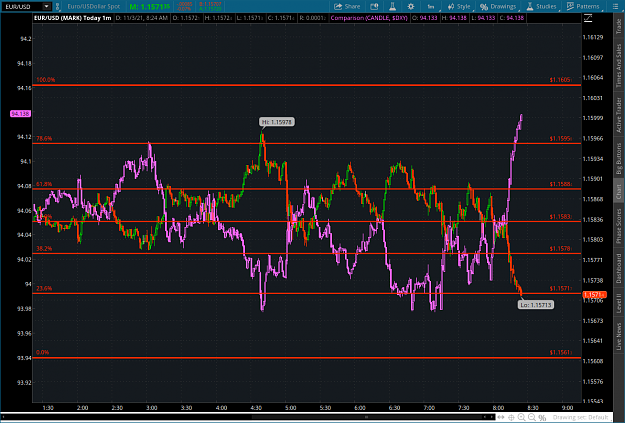Click the crosshair pan icon at bottom

(x=511, y=417)
